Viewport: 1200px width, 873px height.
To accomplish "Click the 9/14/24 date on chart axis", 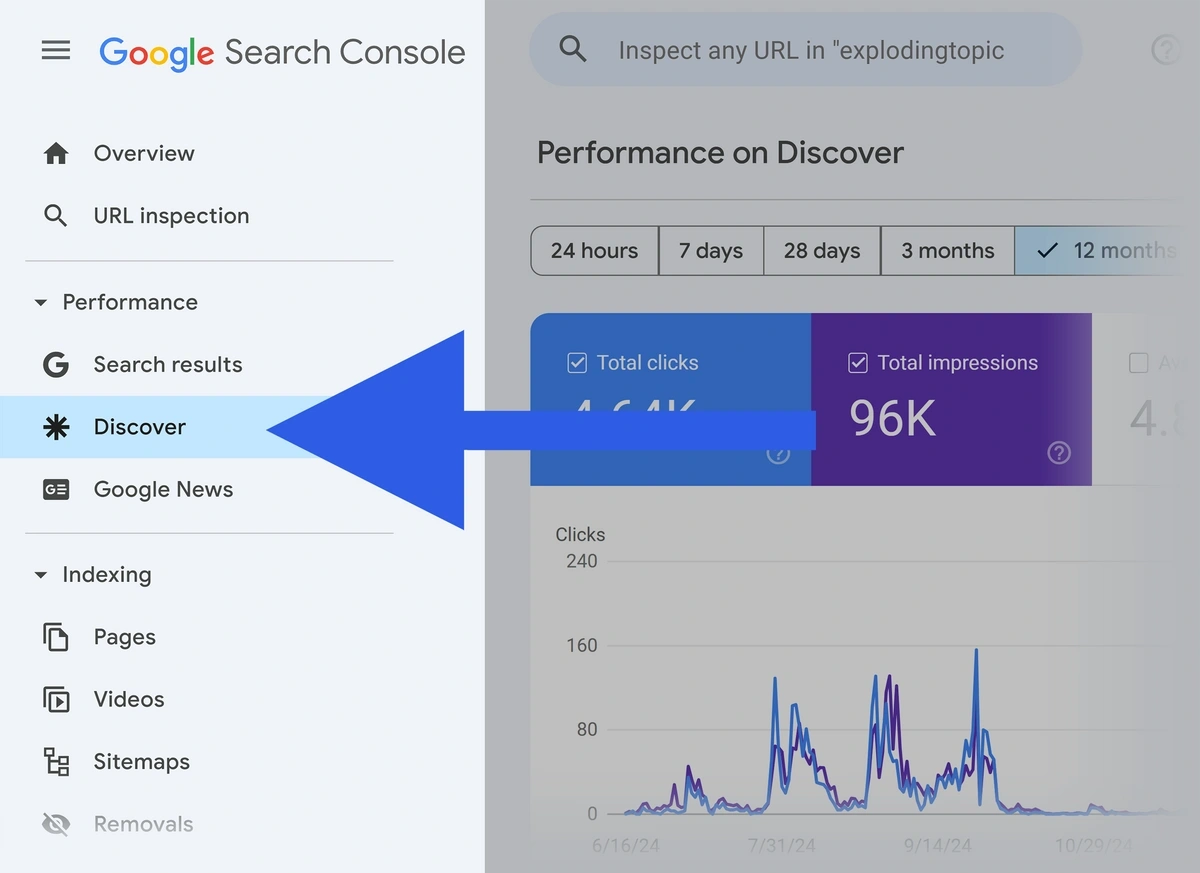I will (938, 845).
